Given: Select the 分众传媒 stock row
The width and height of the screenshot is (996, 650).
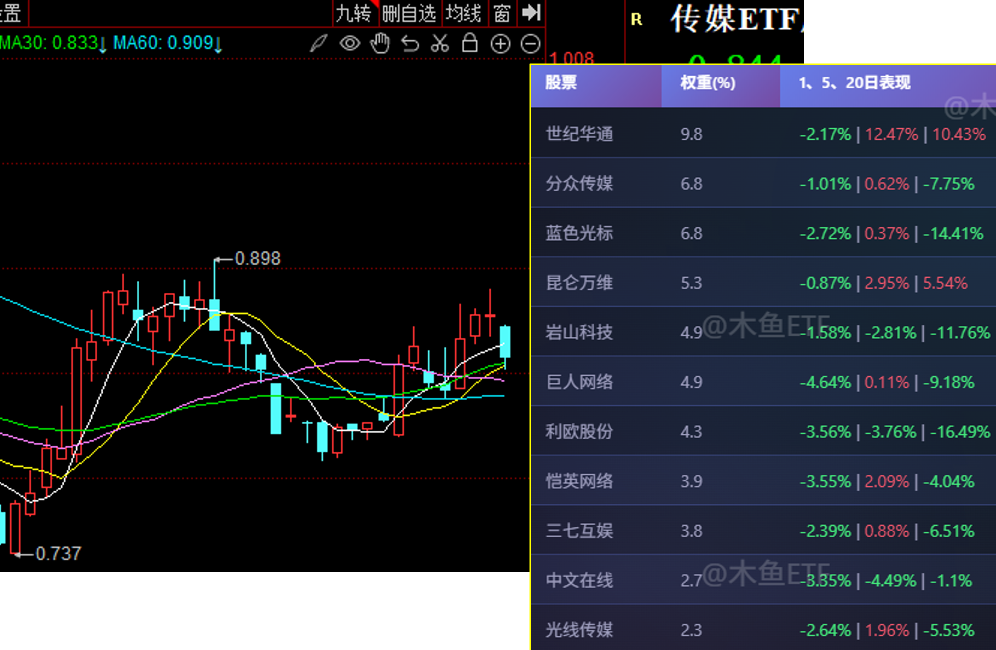Looking at the screenshot, I should [763, 184].
